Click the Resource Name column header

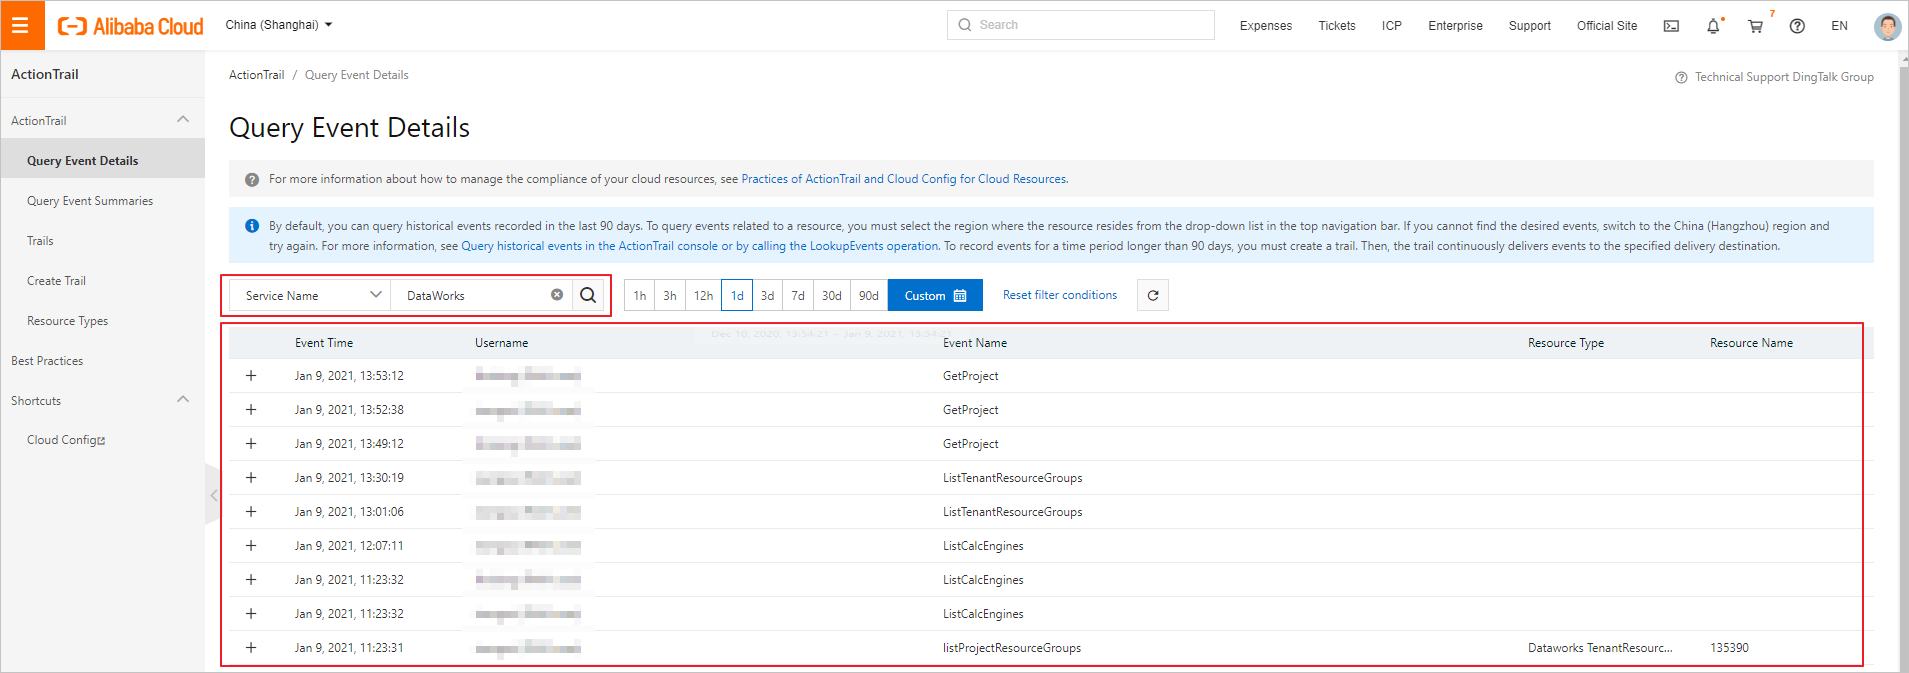pyautogui.click(x=1751, y=343)
